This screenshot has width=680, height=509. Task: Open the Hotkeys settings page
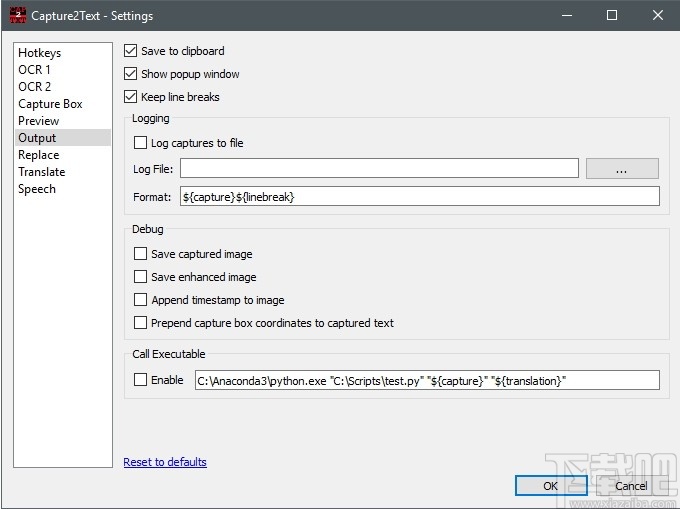pos(39,53)
